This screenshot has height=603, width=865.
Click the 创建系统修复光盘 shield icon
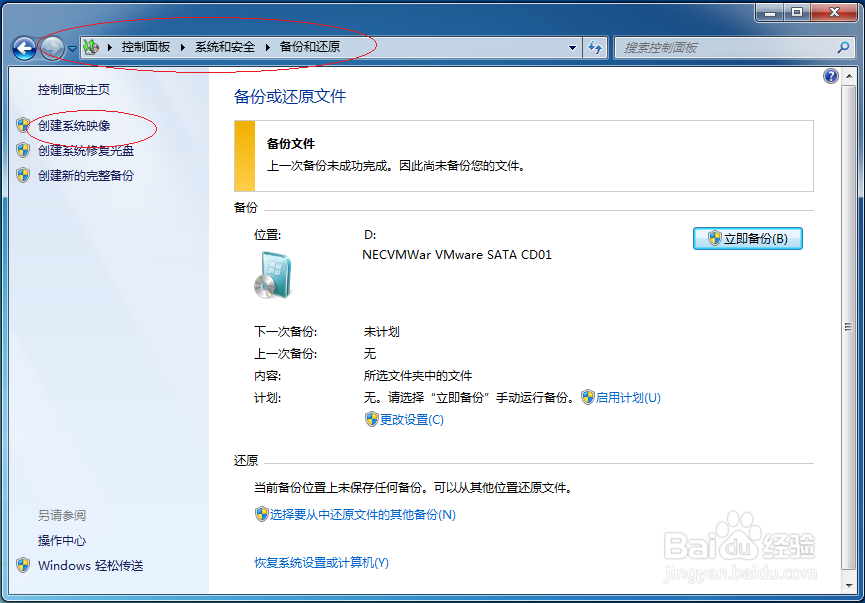pos(23,151)
